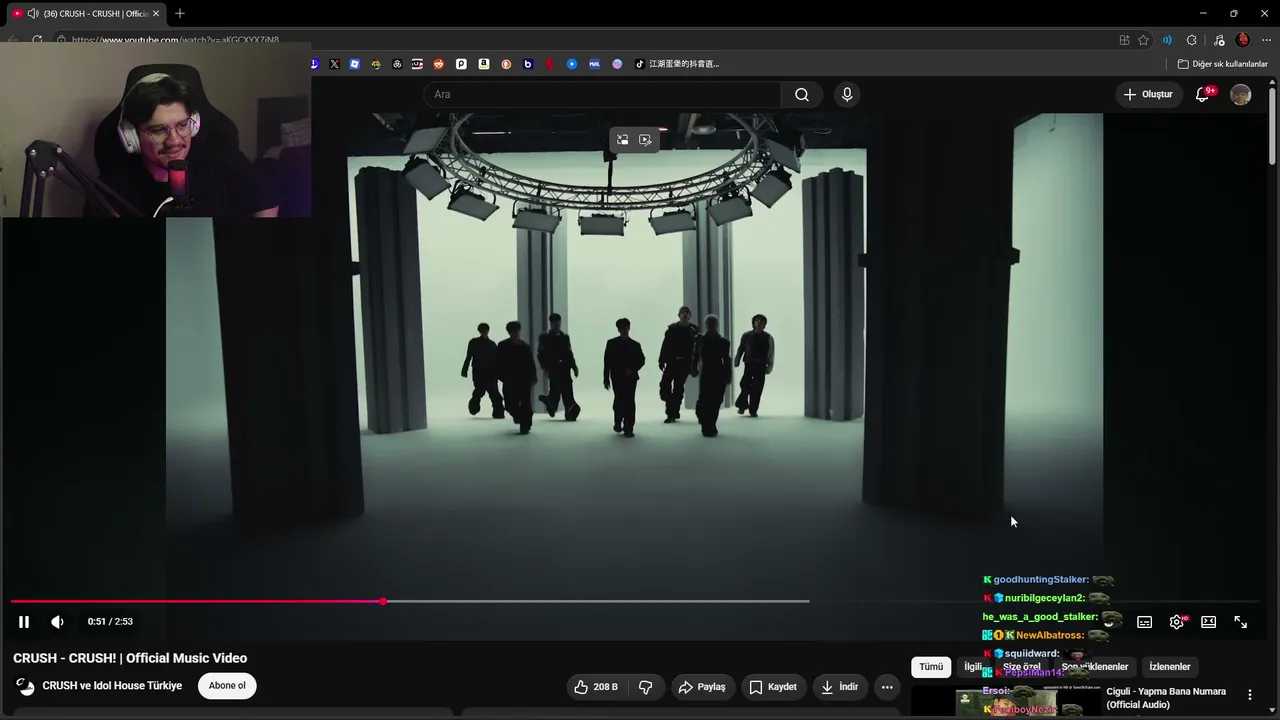Viewport: 1280px width, 720px height.
Task: Select the Son yüklenenler filter chip
Action: pyautogui.click(x=1095, y=667)
